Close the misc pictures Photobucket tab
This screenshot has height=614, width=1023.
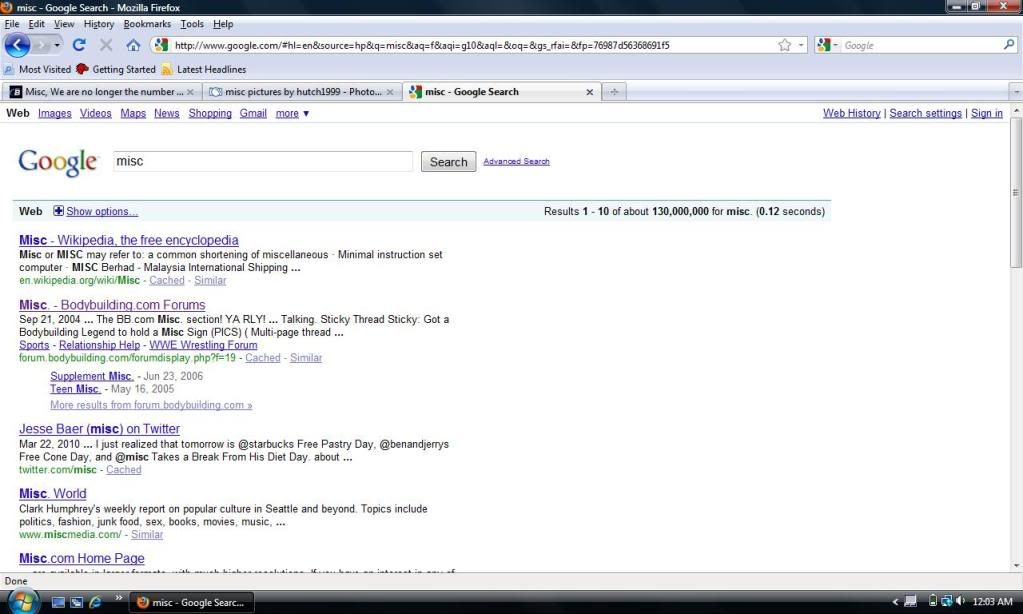[390, 92]
